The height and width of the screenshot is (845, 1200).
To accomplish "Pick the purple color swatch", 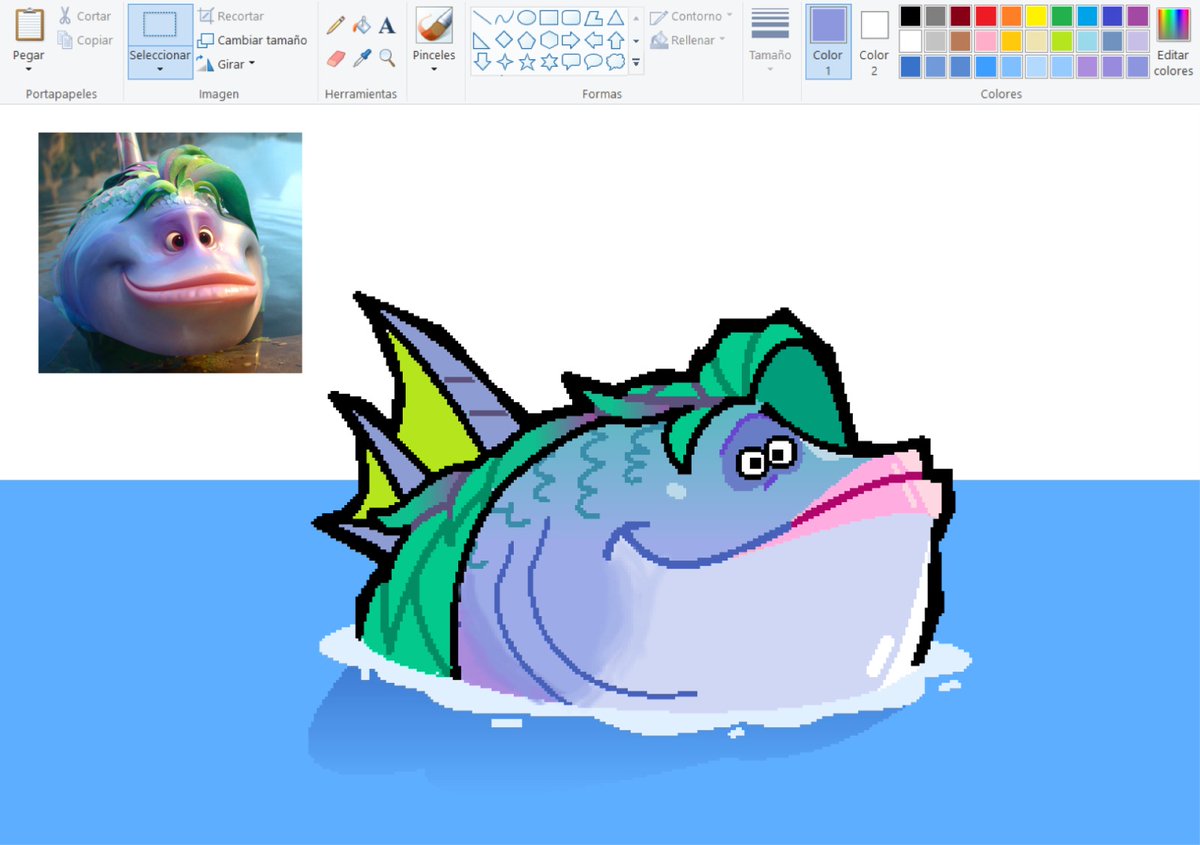I will (1138, 16).
